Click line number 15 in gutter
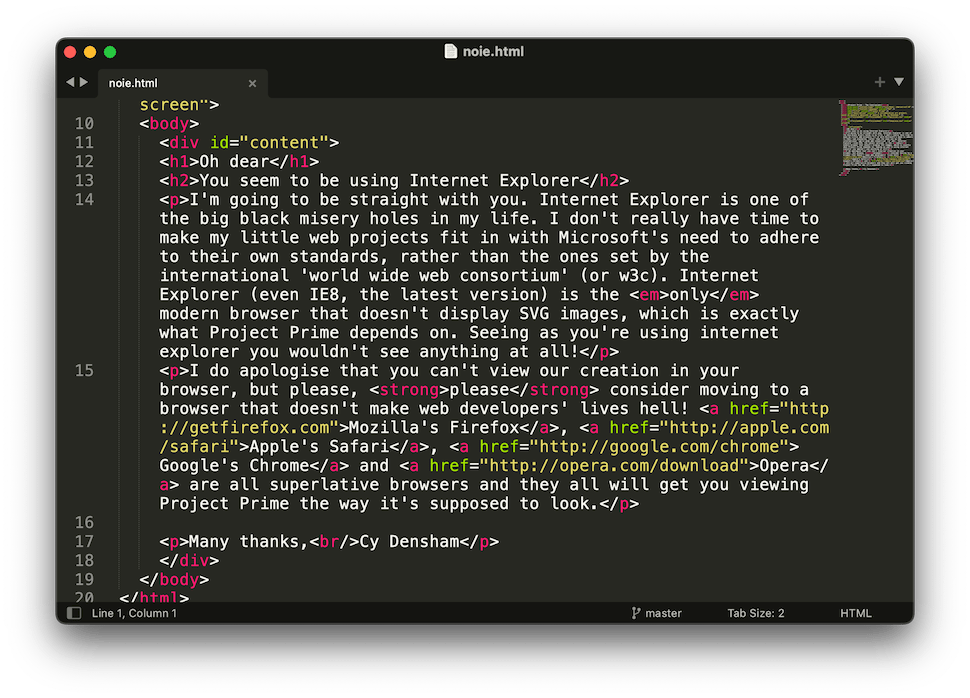This screenshot has width=970, height=698. tap(84, 371)
